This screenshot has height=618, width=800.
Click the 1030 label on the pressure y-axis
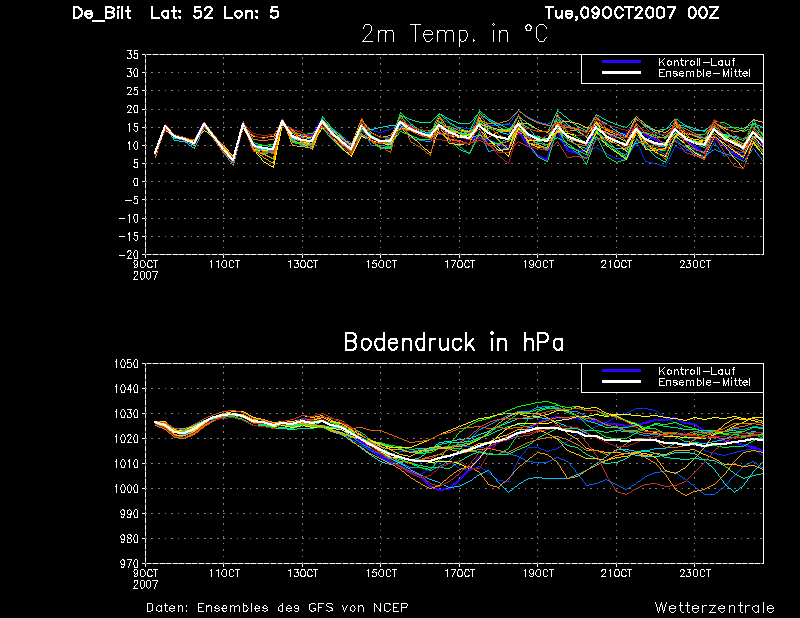[126, 413]
